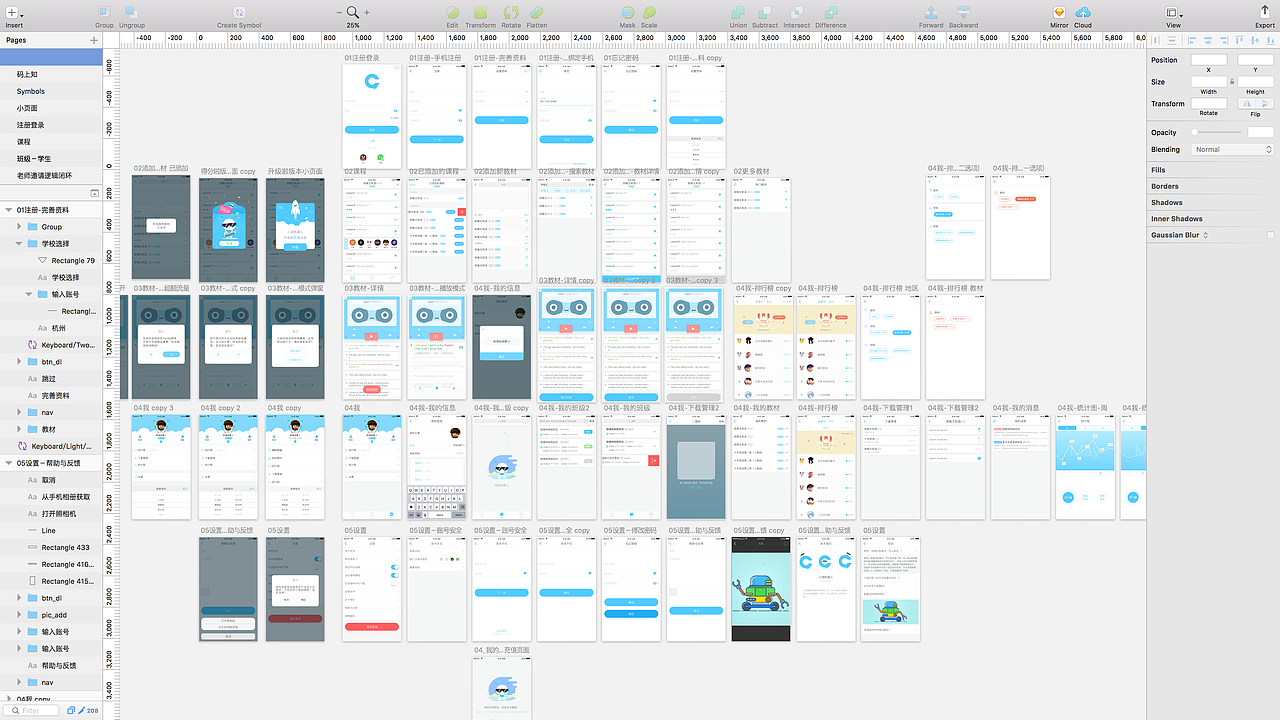Collapse the 05设置－帮助与反馈 artboard
The image size is (1280, 720).
8,463
